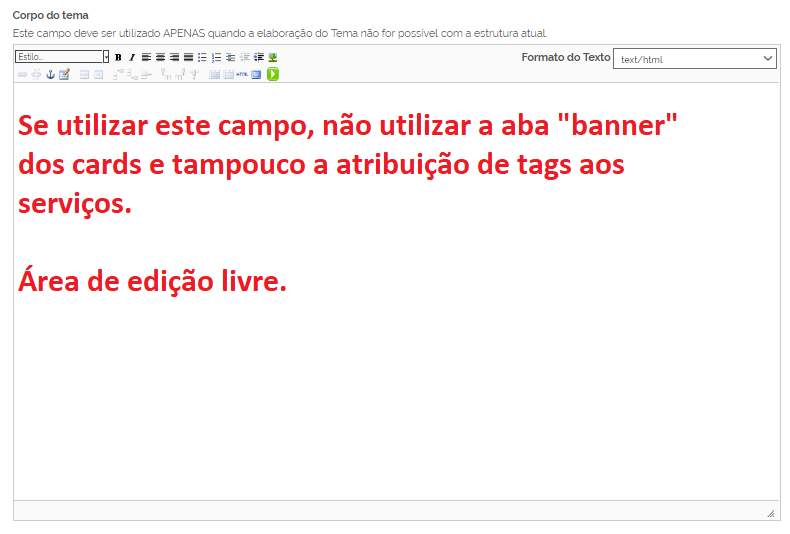This screenshot has width=790, height=534.
Task: Toggle italic formatting
Action: [x=132, y=57]
